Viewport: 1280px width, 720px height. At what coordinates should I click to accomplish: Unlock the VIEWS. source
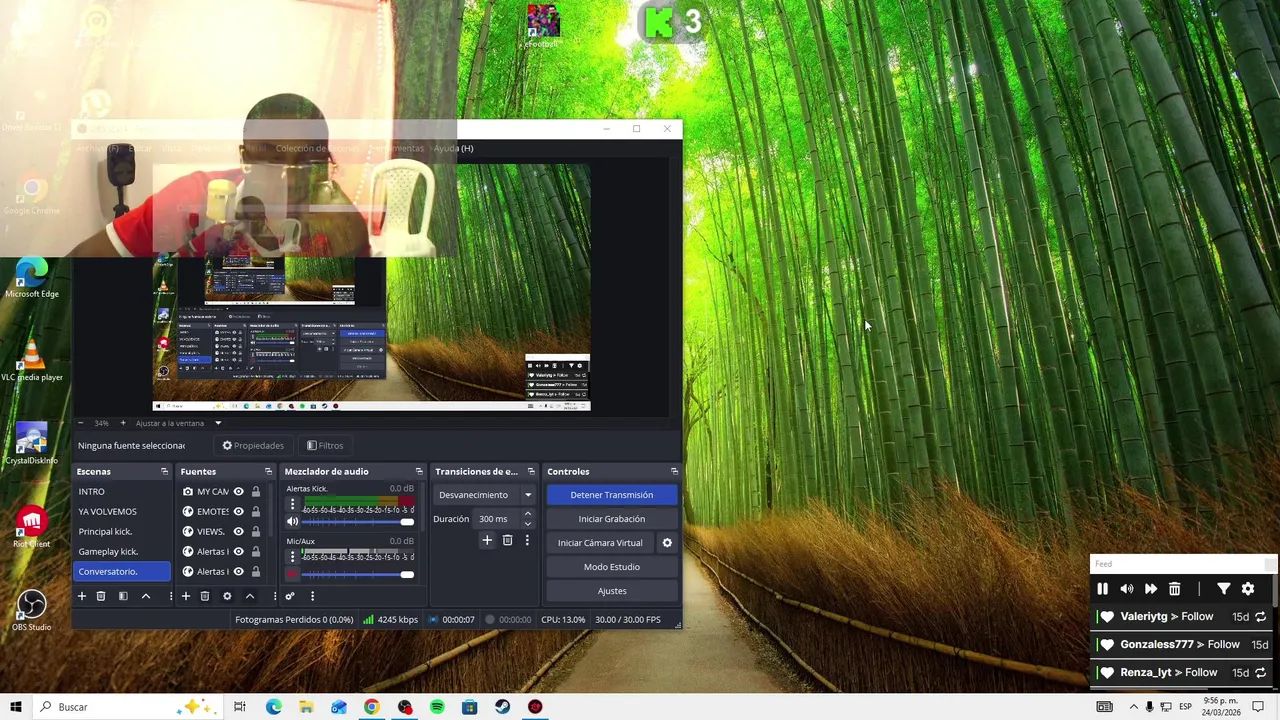click(x=256, y=532)
